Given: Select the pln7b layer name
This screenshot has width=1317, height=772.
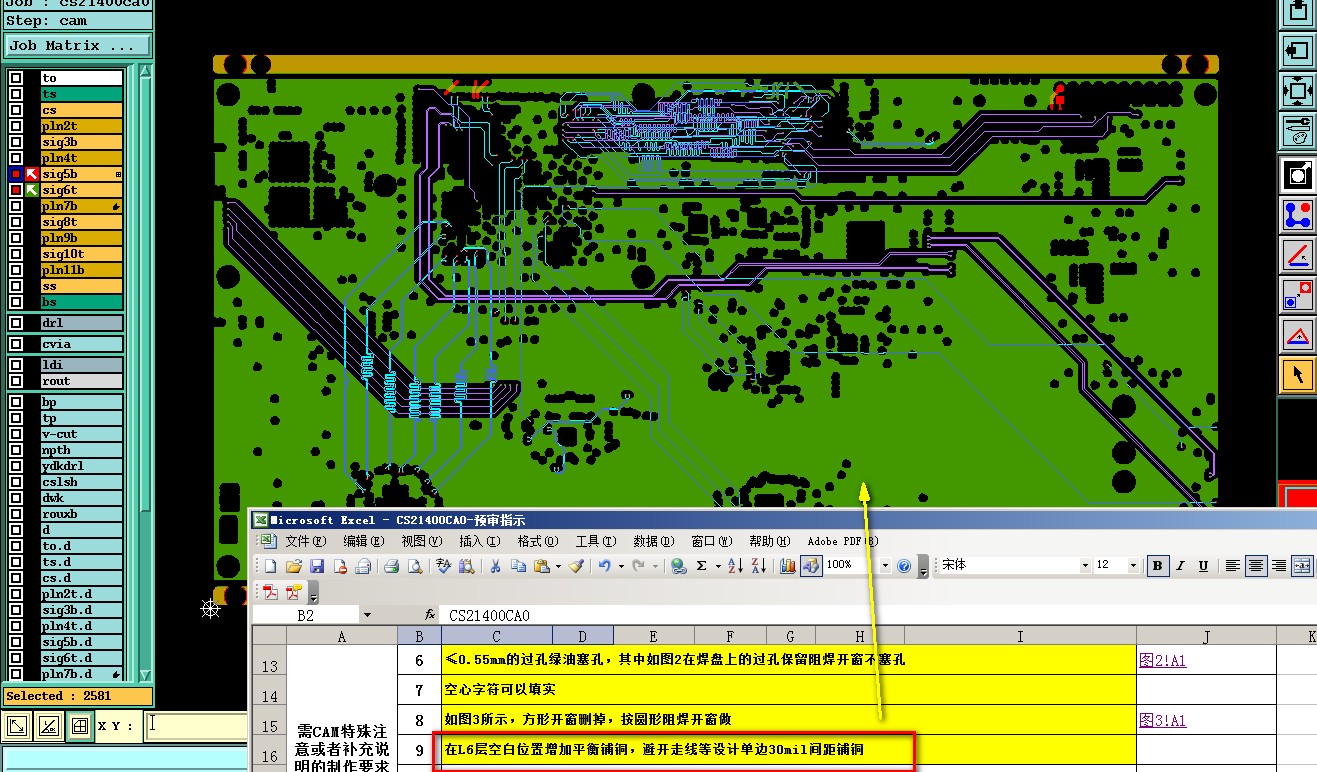Looking at the screenshot, I should click(x=81, y=206).
